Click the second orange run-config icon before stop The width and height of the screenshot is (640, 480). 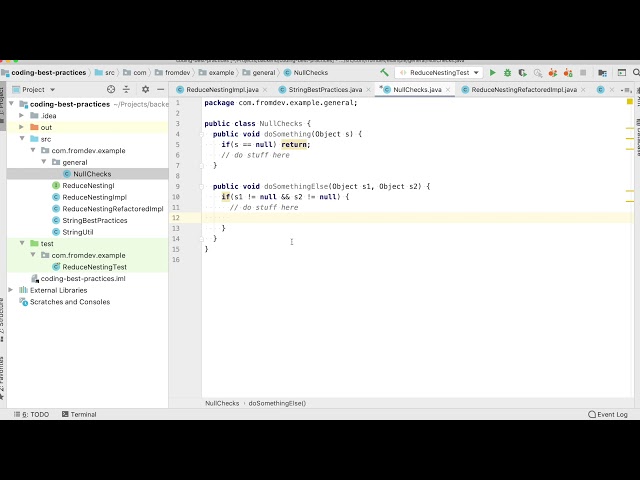point(568,73)
